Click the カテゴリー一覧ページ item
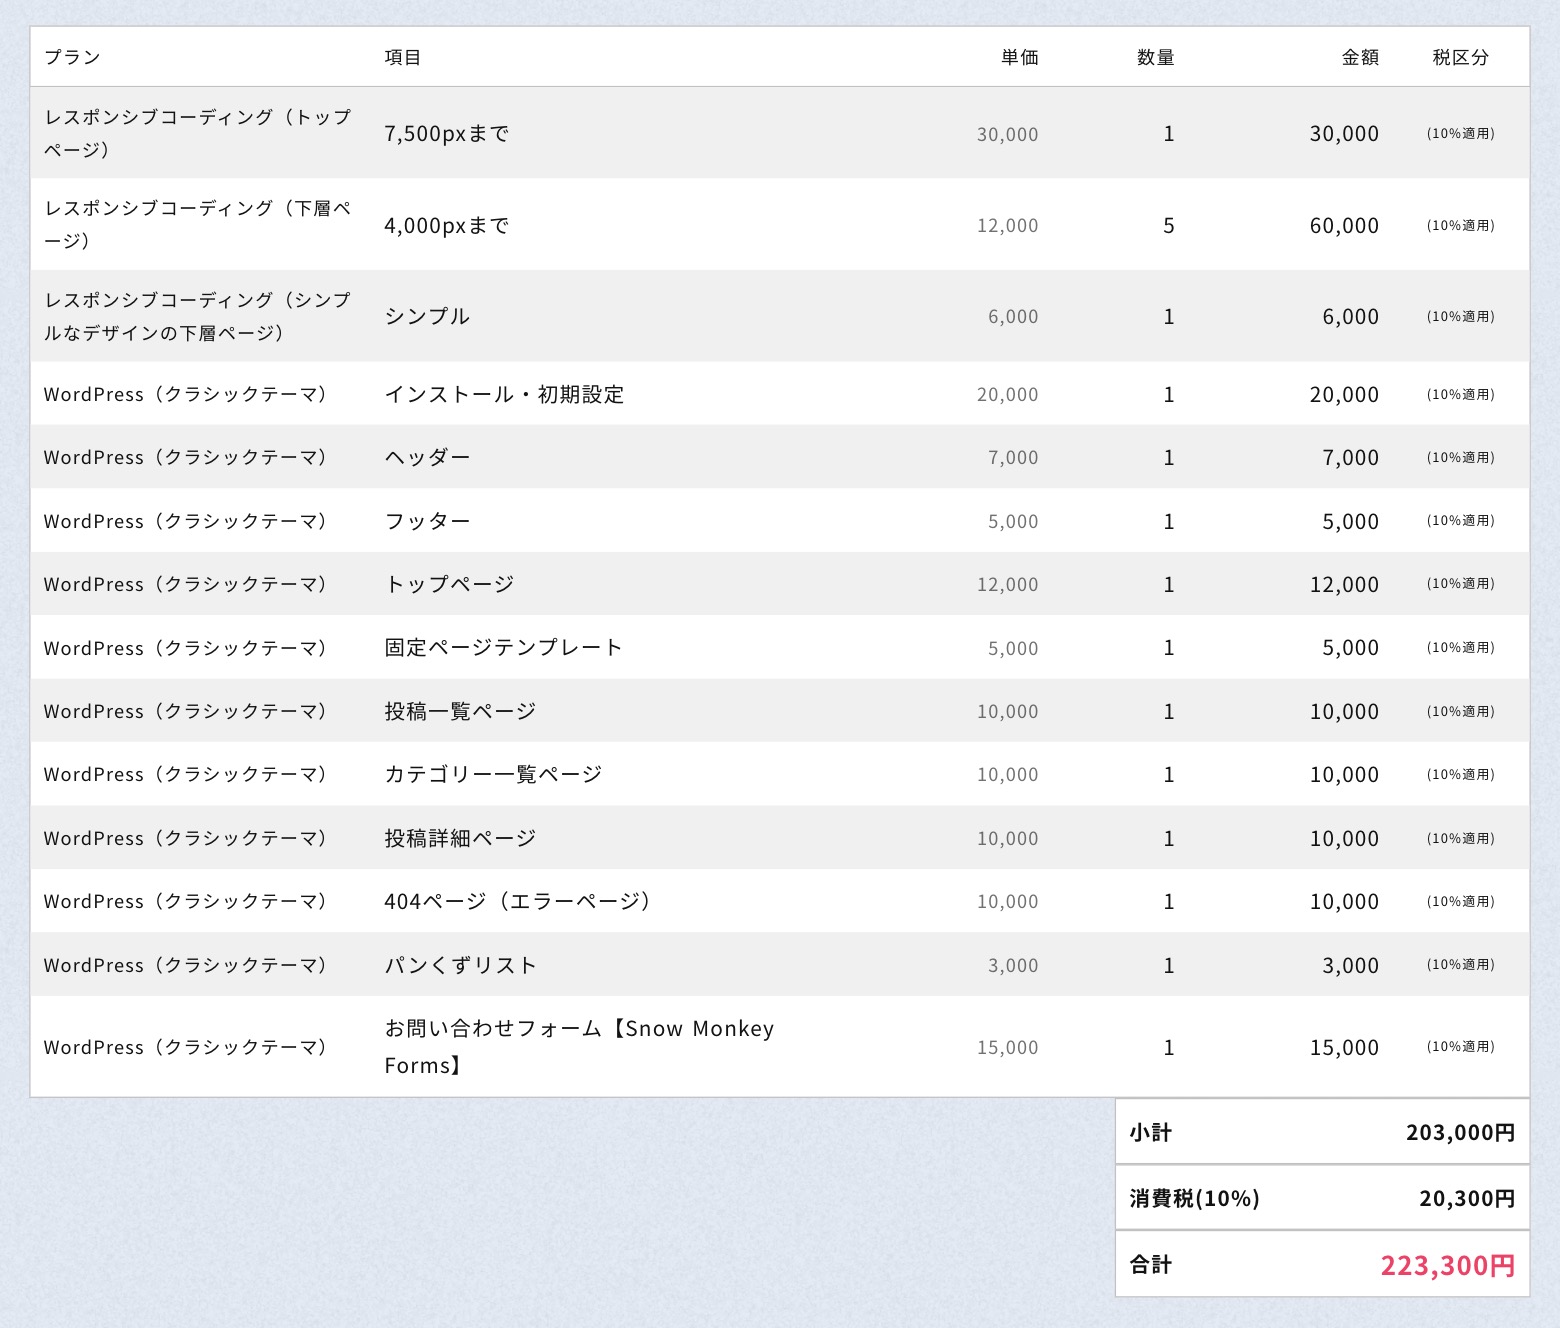This screenshot has height=1328, width=1560. coord(493,774)
